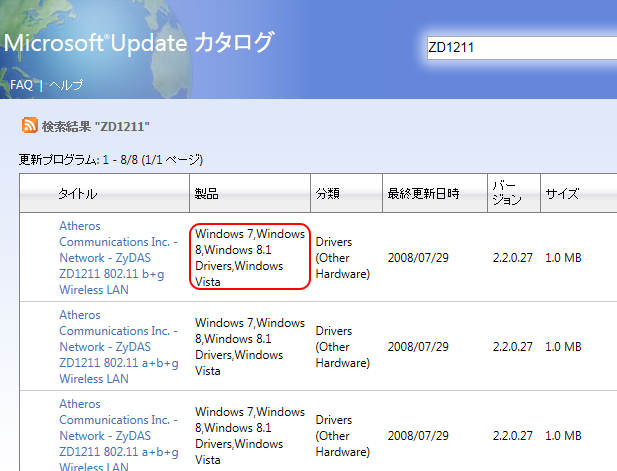Click the RSS feed icon beside search results

coord(30,125)
